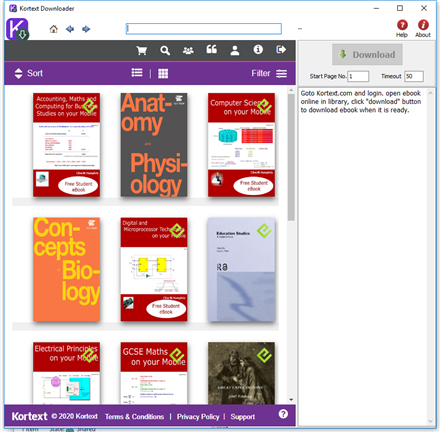Open the Help icon
This screenshot has width=440, height=432.
coord(402,28)
